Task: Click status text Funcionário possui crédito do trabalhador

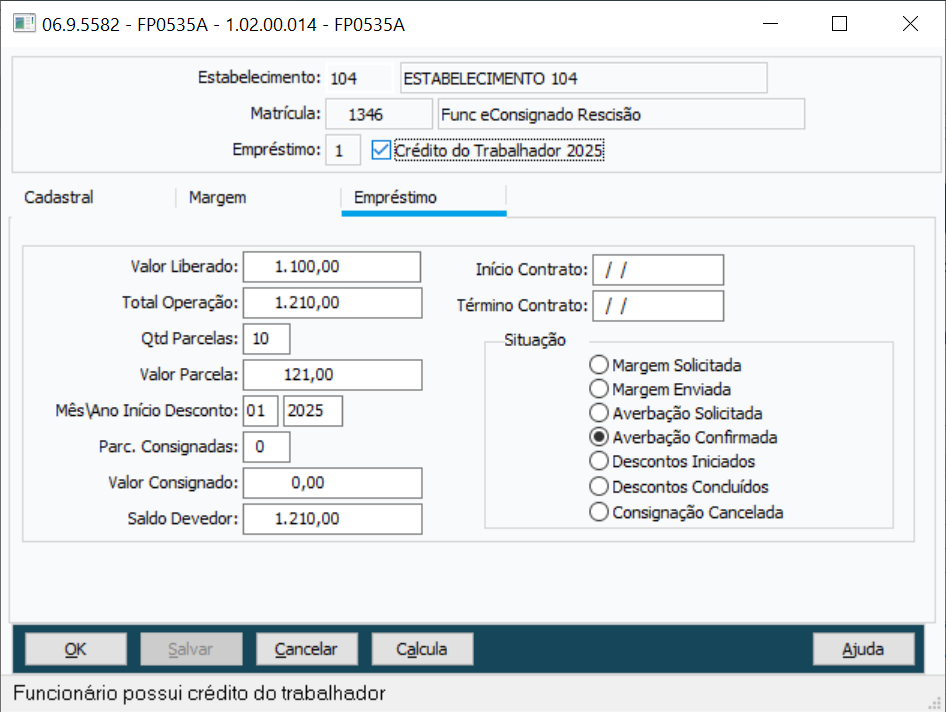Action: point(199,693)
